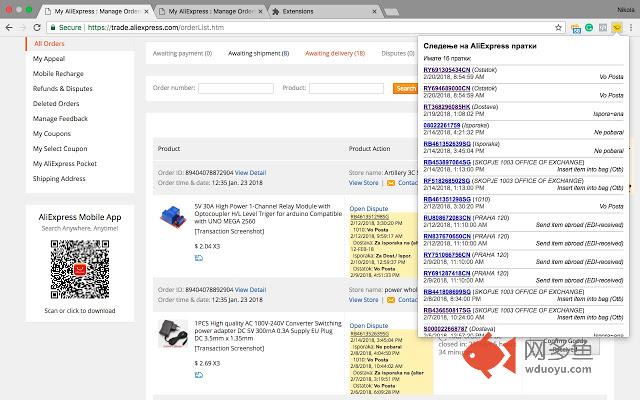Click the yellow AliExpress tracking extension icon
Image resolution: width=640 pixels, height=400 pixels.
616,27
